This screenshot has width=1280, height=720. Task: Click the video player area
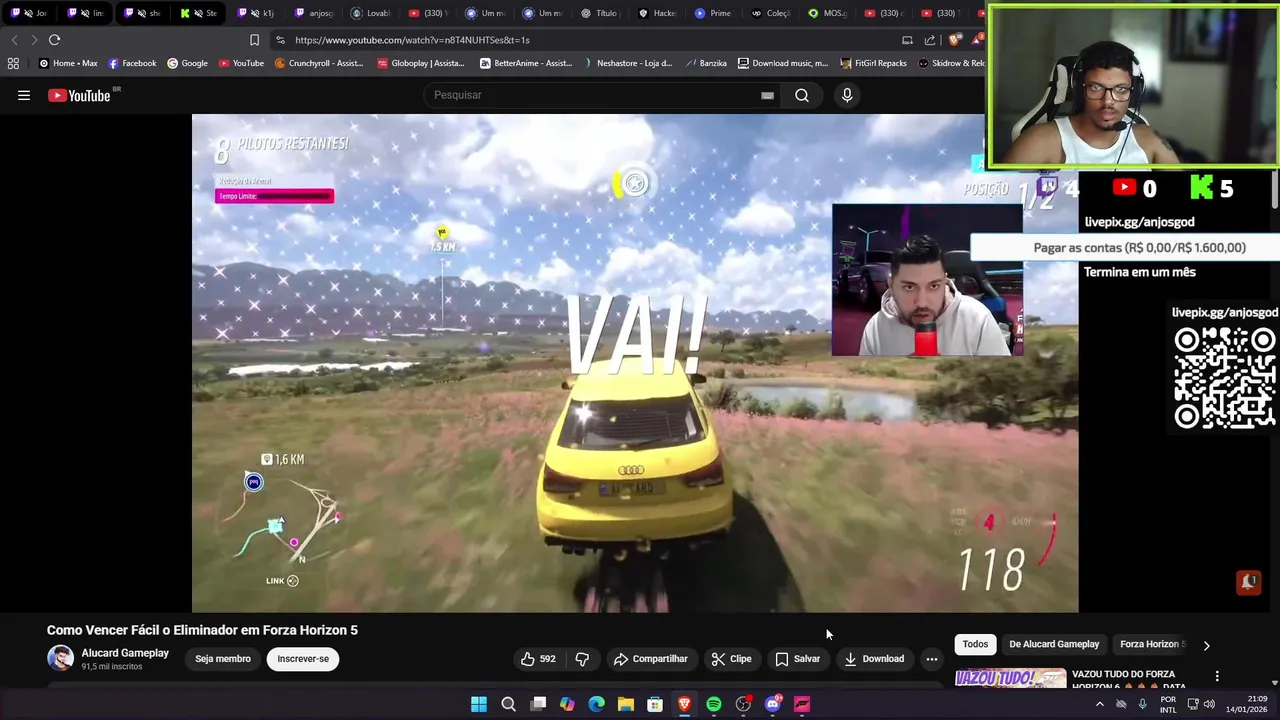pyautogui.click(x=635, y=363)
